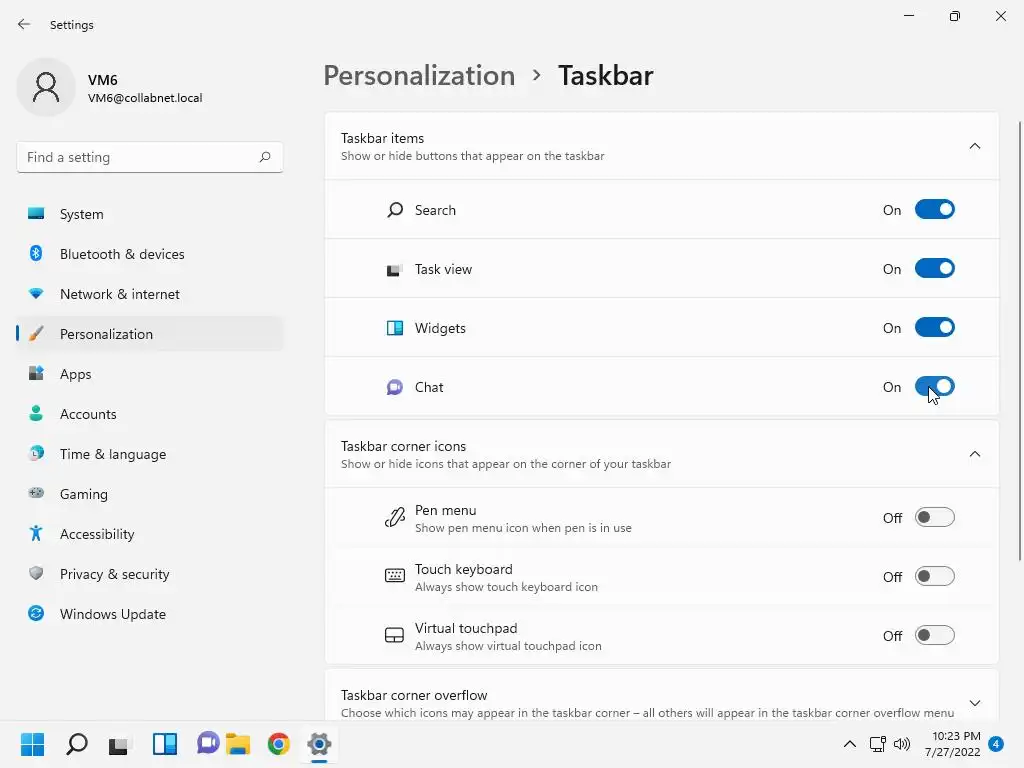
Task: Click the Apps icon in sidebar
Action: coord(36,374)
